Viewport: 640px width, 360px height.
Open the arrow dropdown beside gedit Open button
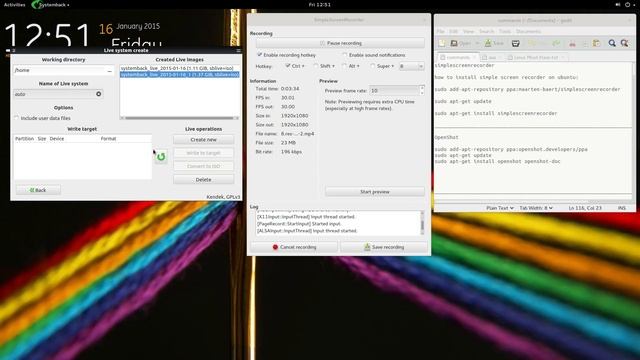tap(477, 43)
